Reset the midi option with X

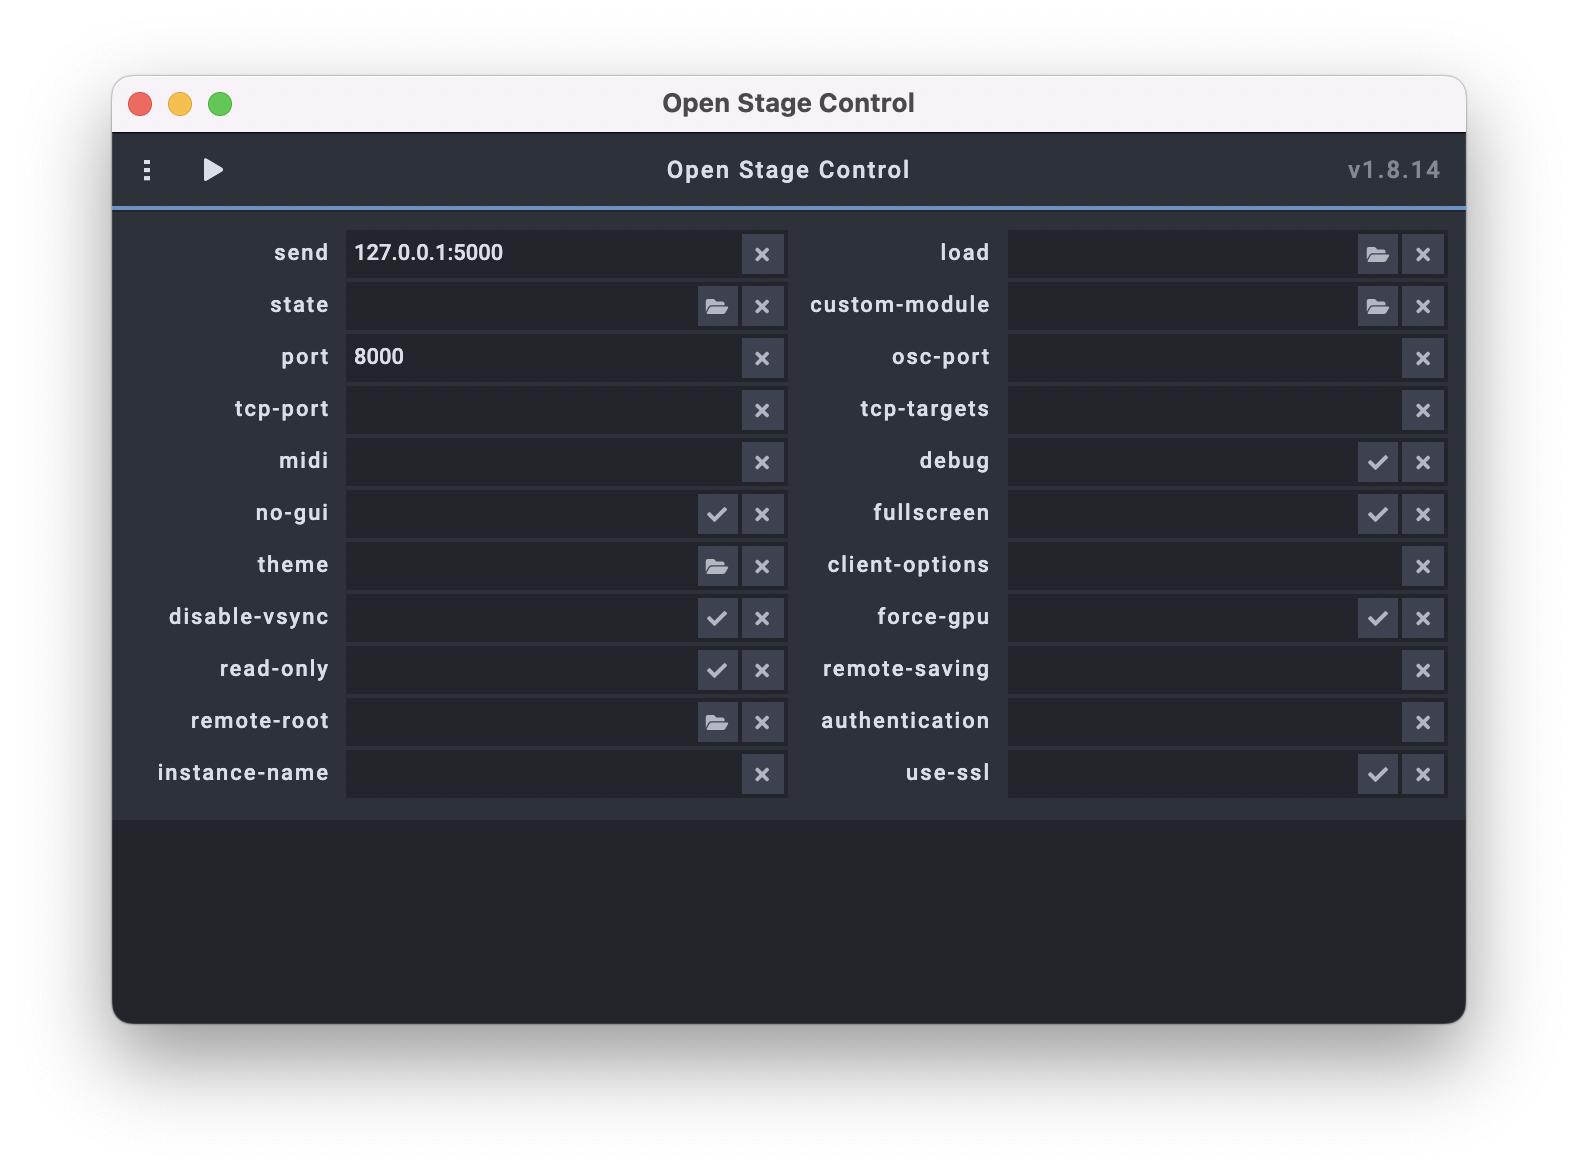[762, 462]
